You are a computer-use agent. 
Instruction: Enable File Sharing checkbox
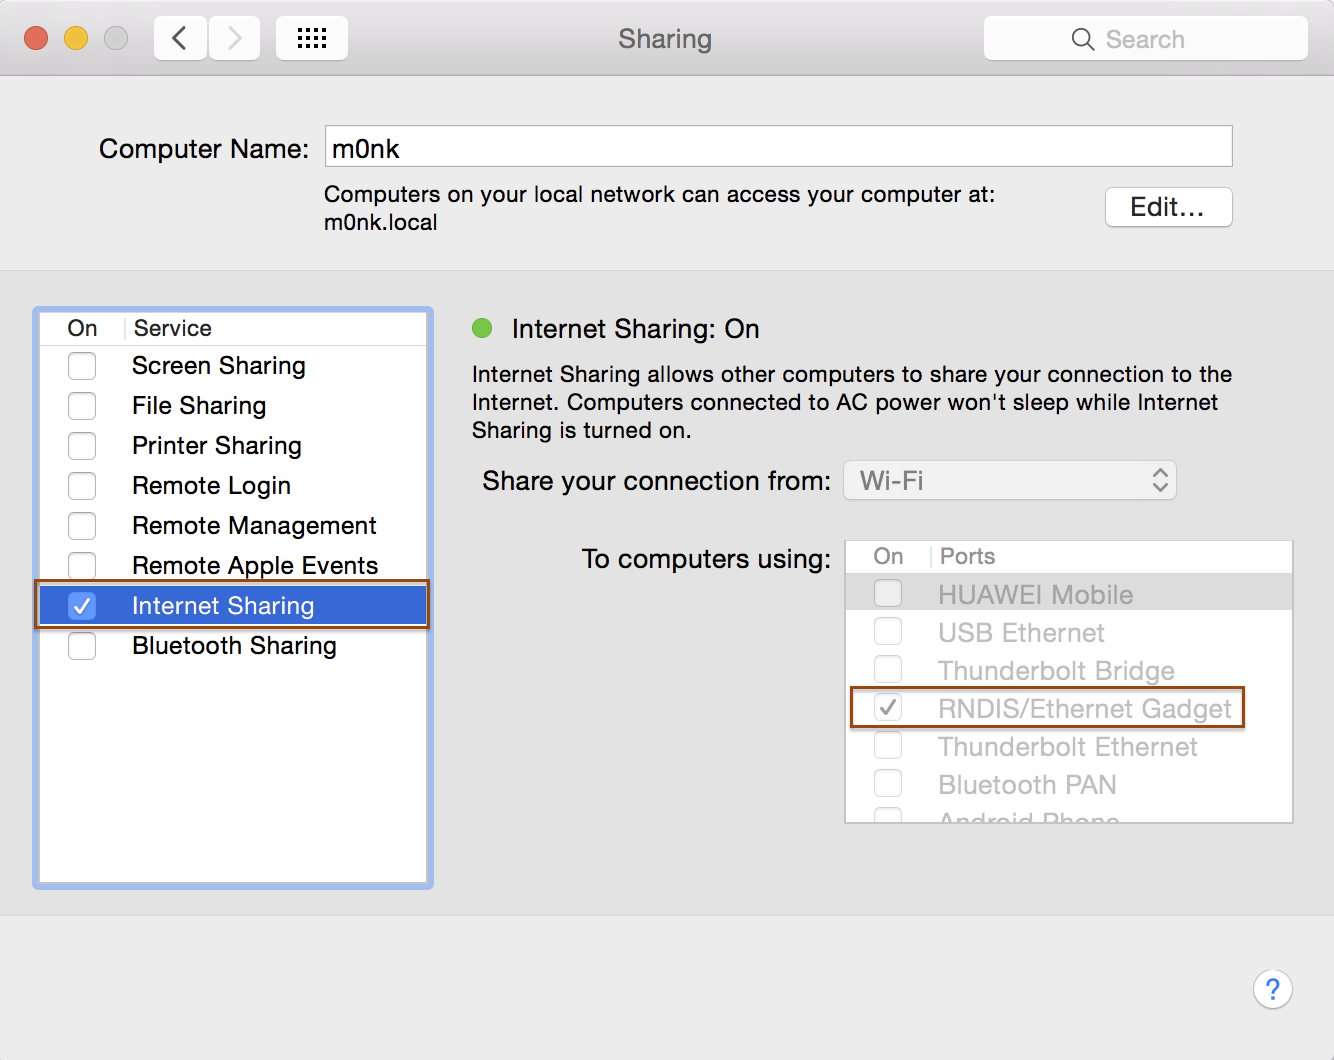pos(82,406)
